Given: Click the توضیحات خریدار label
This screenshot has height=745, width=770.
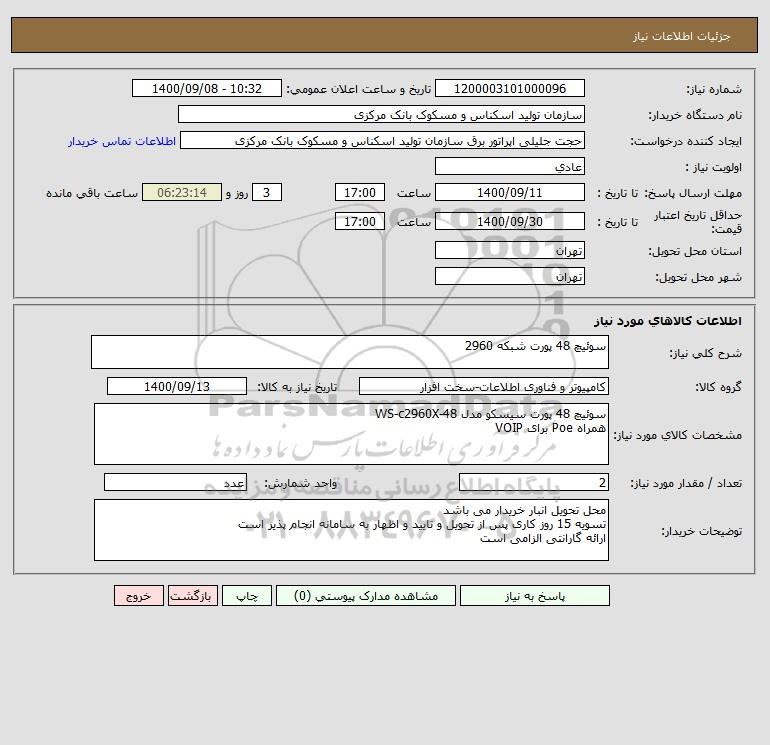Looking at the screenshot, I should (x=702, y=531).
